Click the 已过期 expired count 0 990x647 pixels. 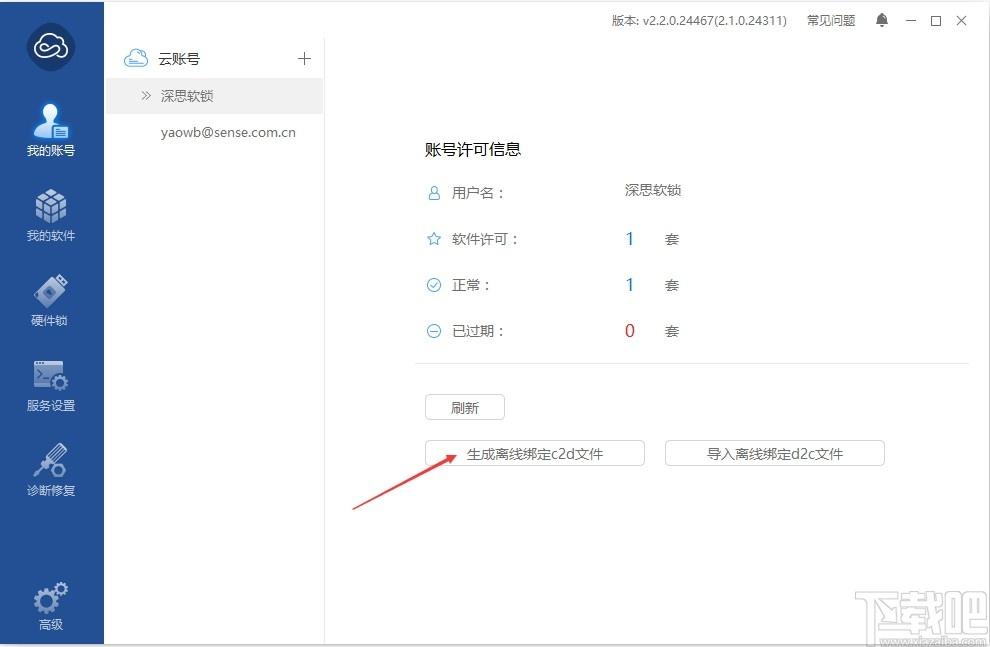pos(630,331)
